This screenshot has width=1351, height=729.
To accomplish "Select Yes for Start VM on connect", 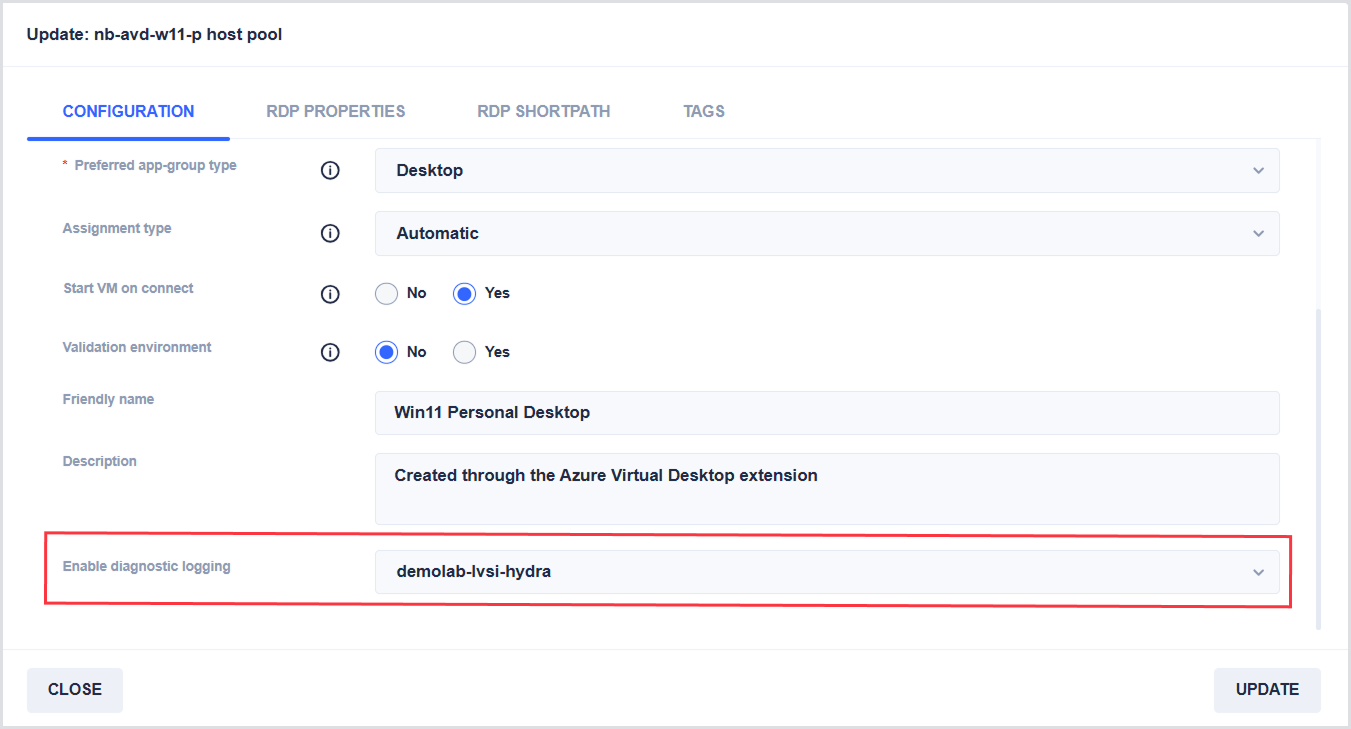I will pyautogui.click(x=464, y=293).
